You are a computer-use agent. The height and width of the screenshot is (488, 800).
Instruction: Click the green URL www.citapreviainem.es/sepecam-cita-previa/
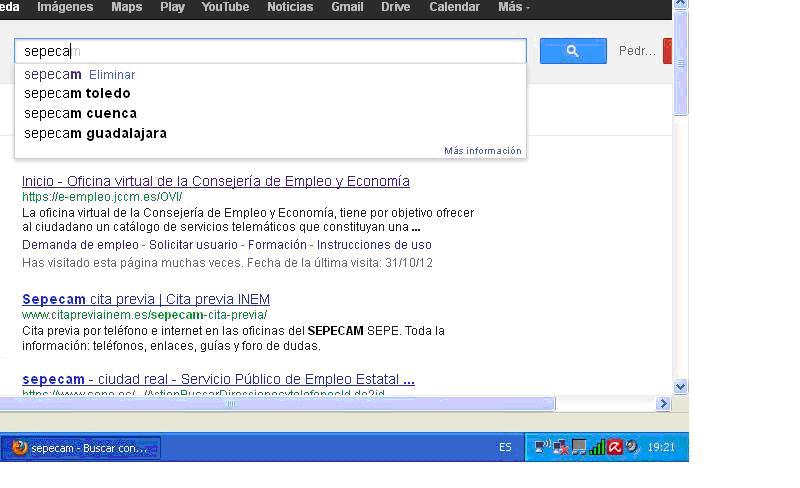tap(144, 315)
